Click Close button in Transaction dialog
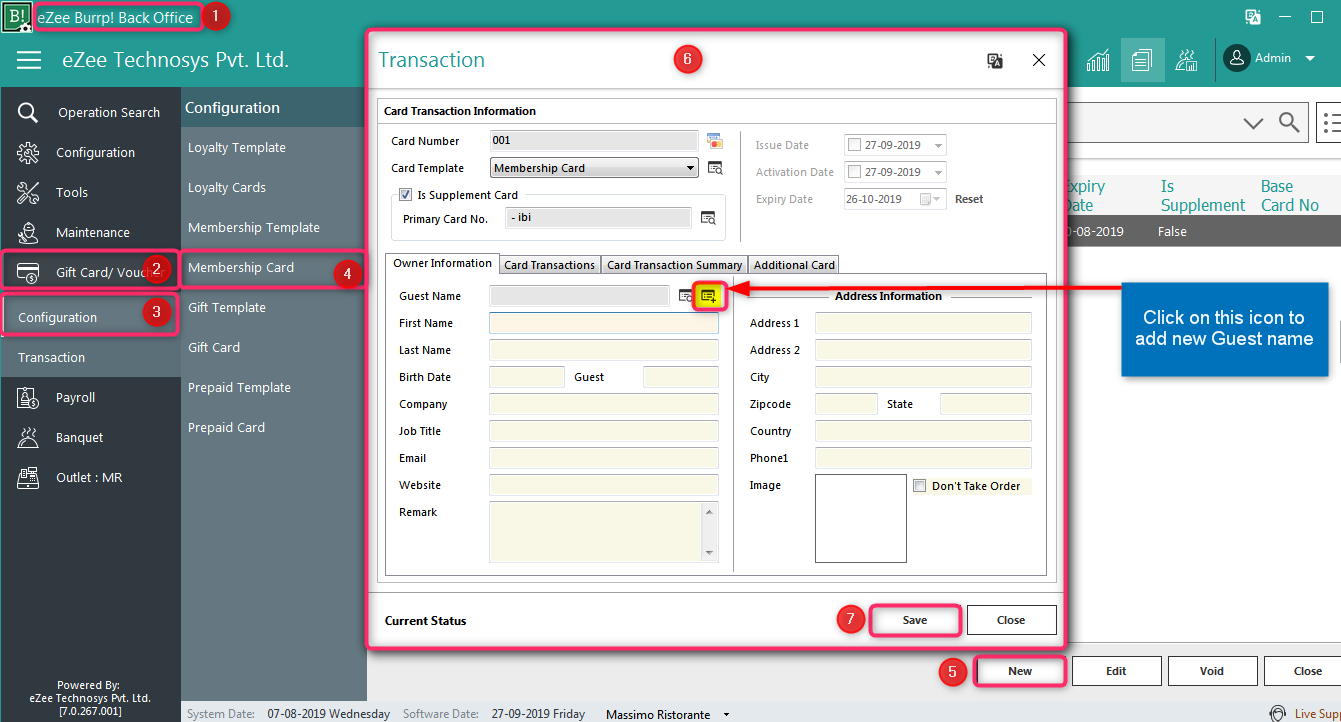The height and width of the screenshot is (722, 1341). pos(1011,620)
